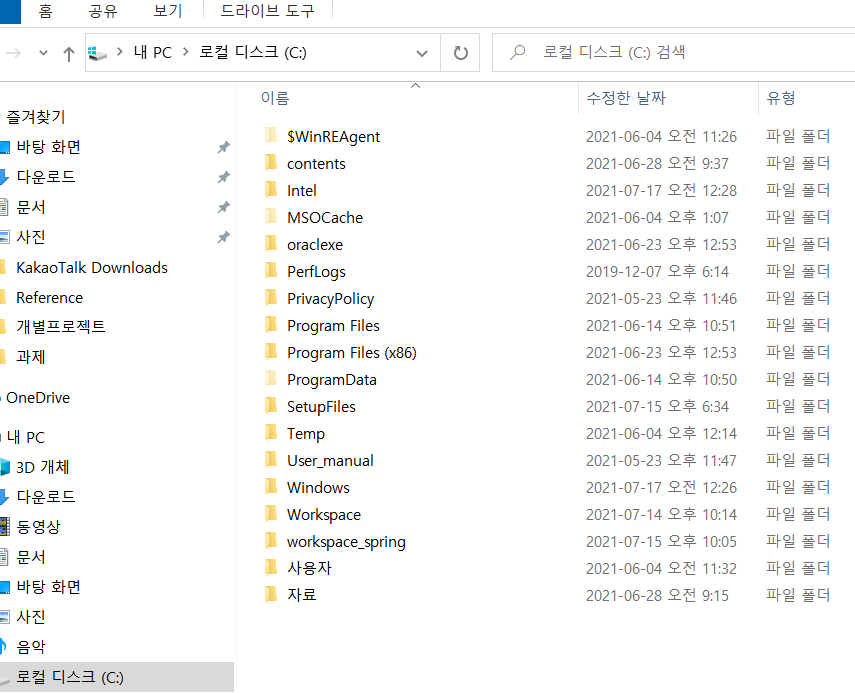The height and width of the screenshot is (693, 855).
Task: Select the MSOCache folder icon
Action: (x=270, y=216)
